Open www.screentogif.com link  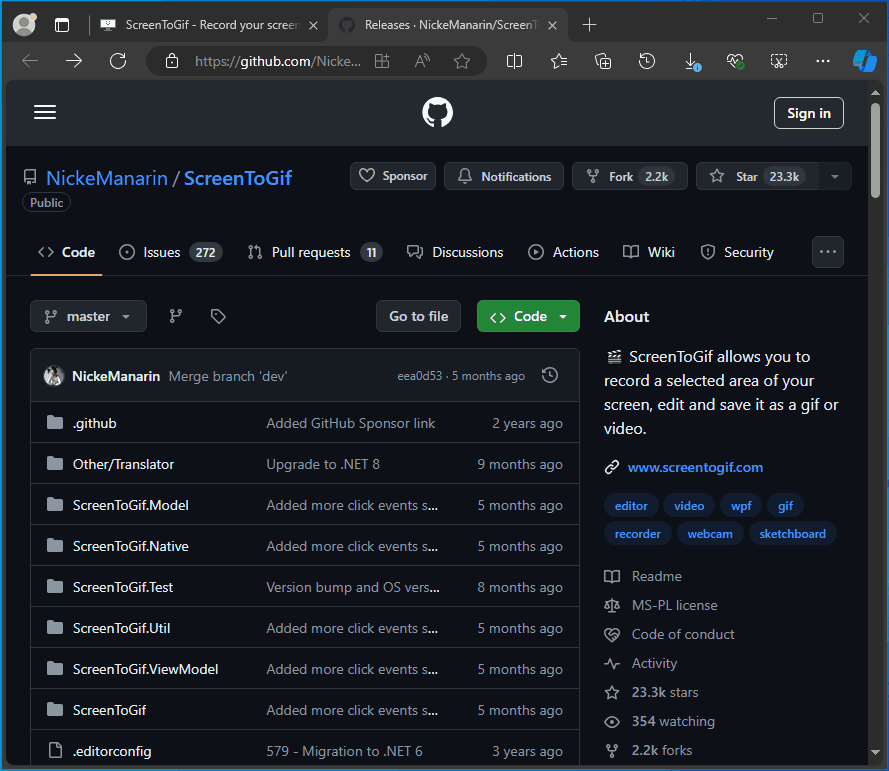(695, 467)
